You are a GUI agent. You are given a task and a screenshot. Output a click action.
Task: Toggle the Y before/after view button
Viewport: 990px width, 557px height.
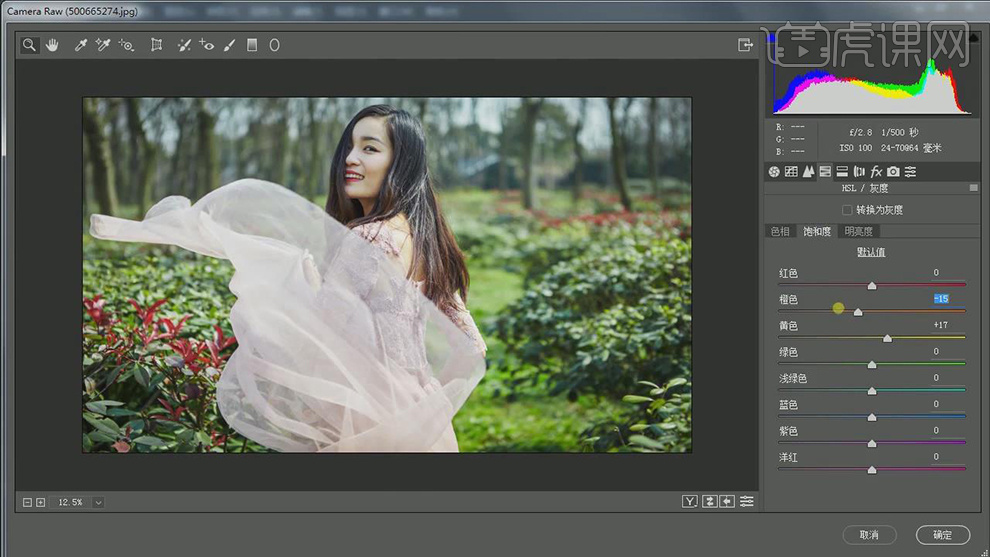pos(689,501)
